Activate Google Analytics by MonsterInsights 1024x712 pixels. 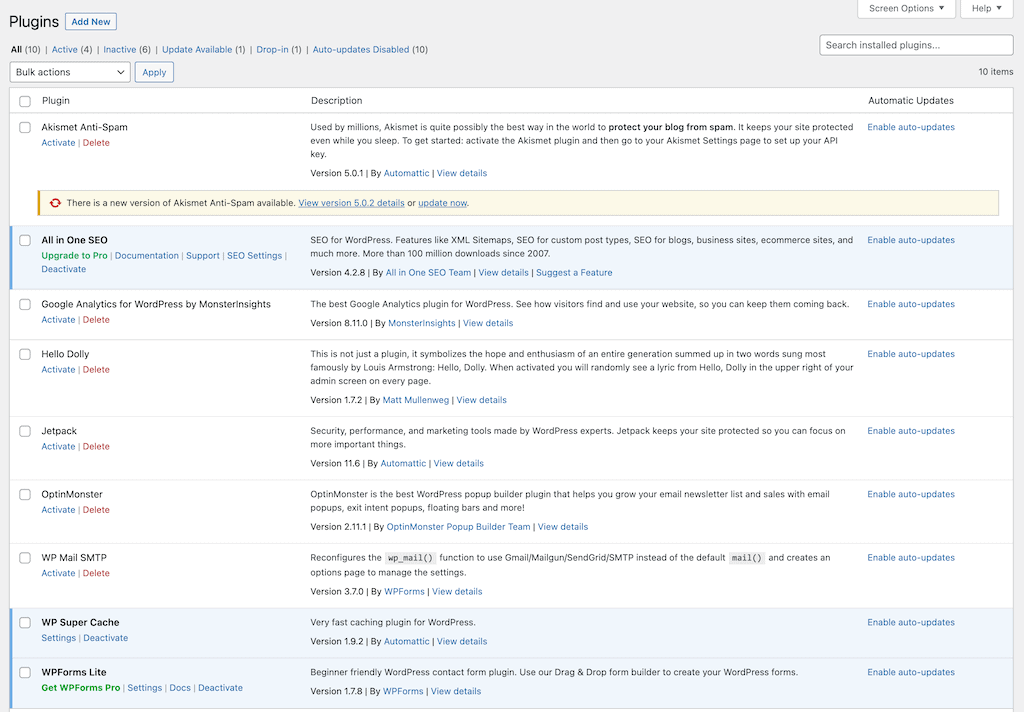tap(58, 320)
